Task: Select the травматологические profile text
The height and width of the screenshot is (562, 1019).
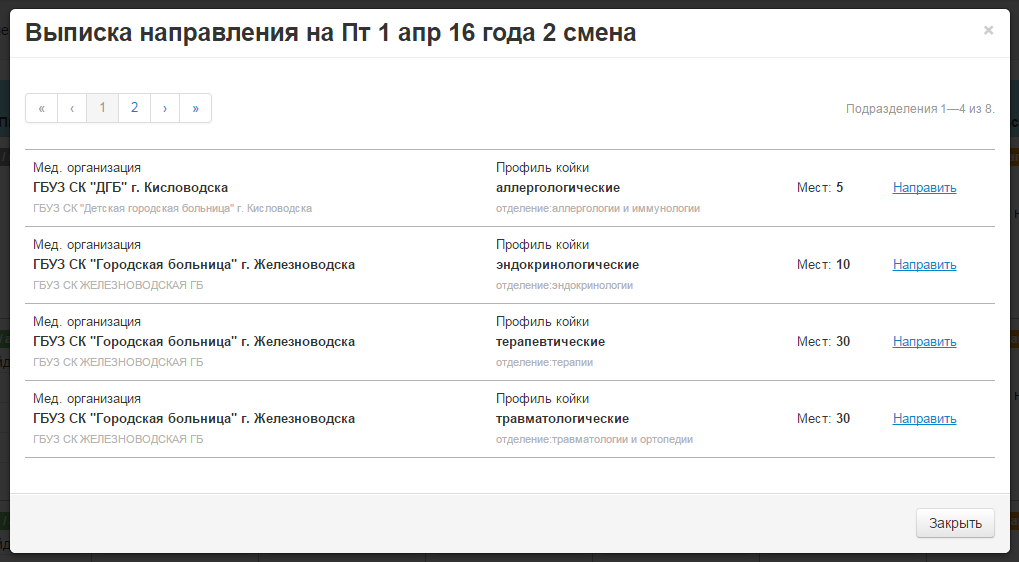Action: tap(562, 418)
